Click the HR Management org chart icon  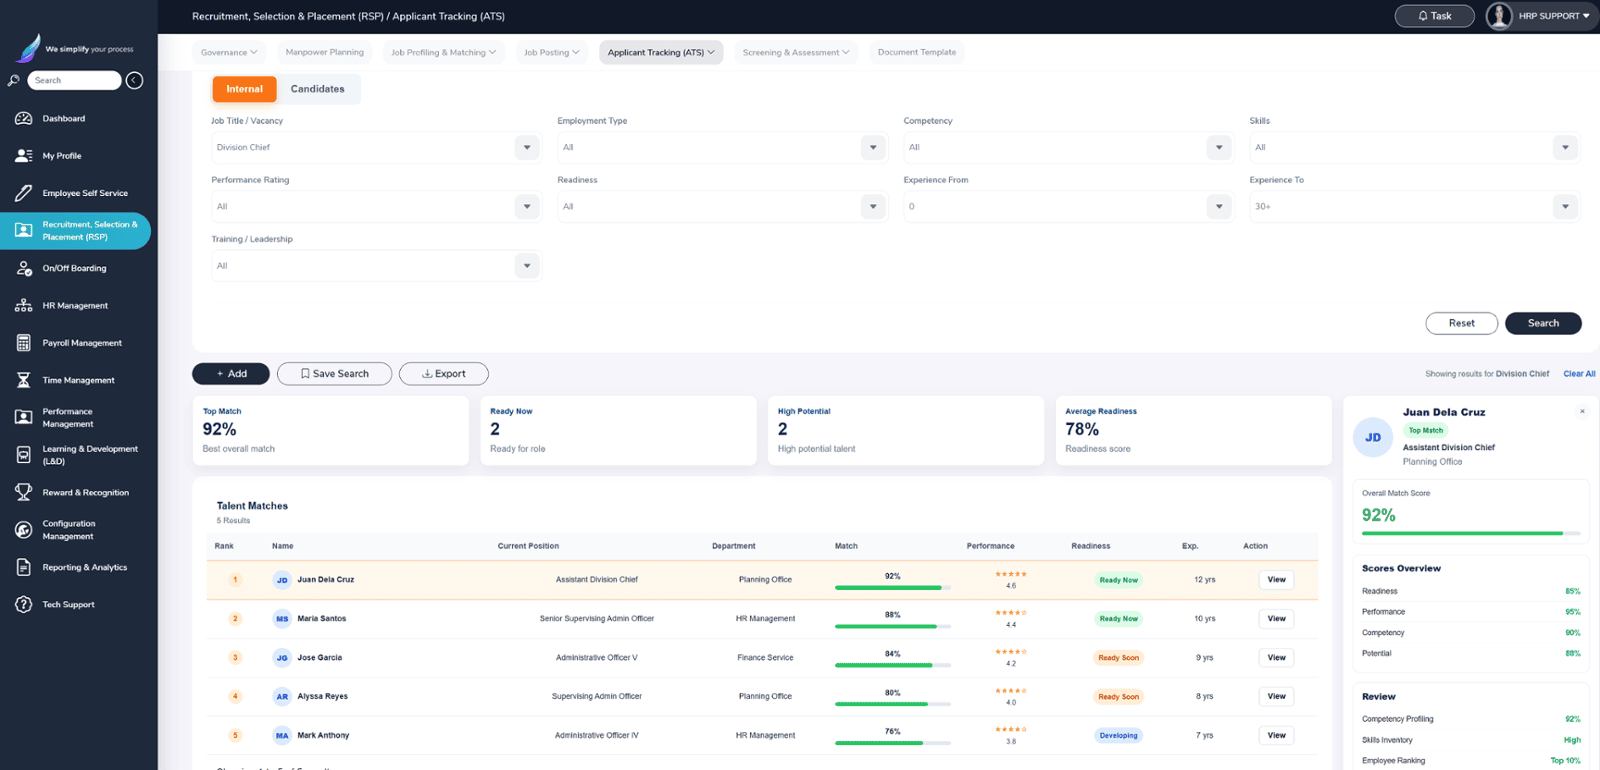[x=24, y=305]
